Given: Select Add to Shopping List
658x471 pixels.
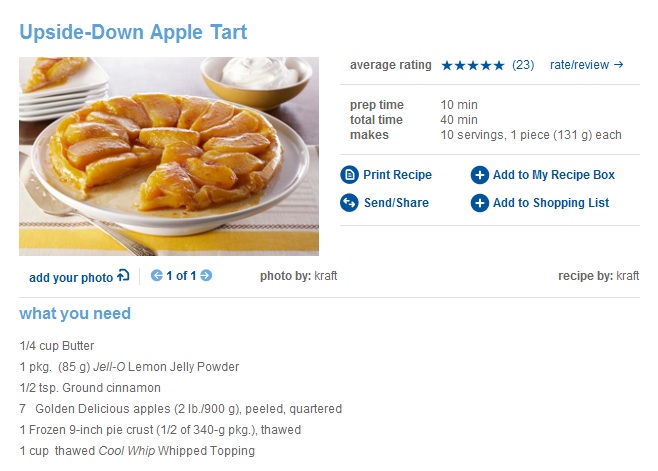Looking at the screenshot, I should pyautogui.click(x=550, y=203).
